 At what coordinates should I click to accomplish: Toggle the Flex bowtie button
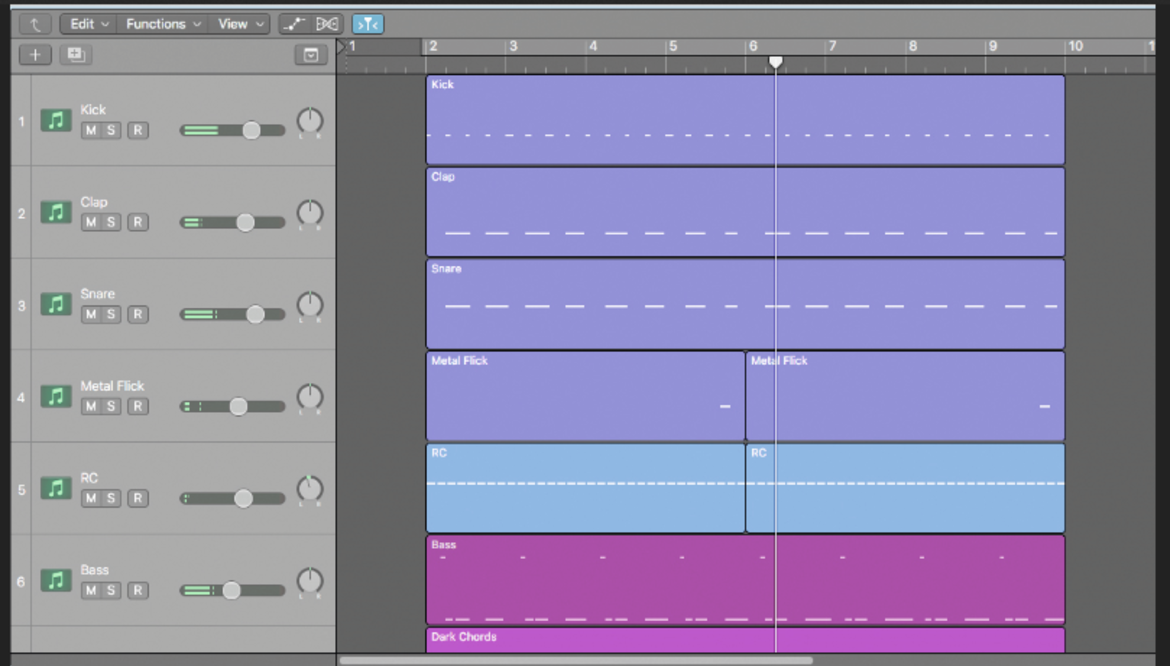click(327, 24)
